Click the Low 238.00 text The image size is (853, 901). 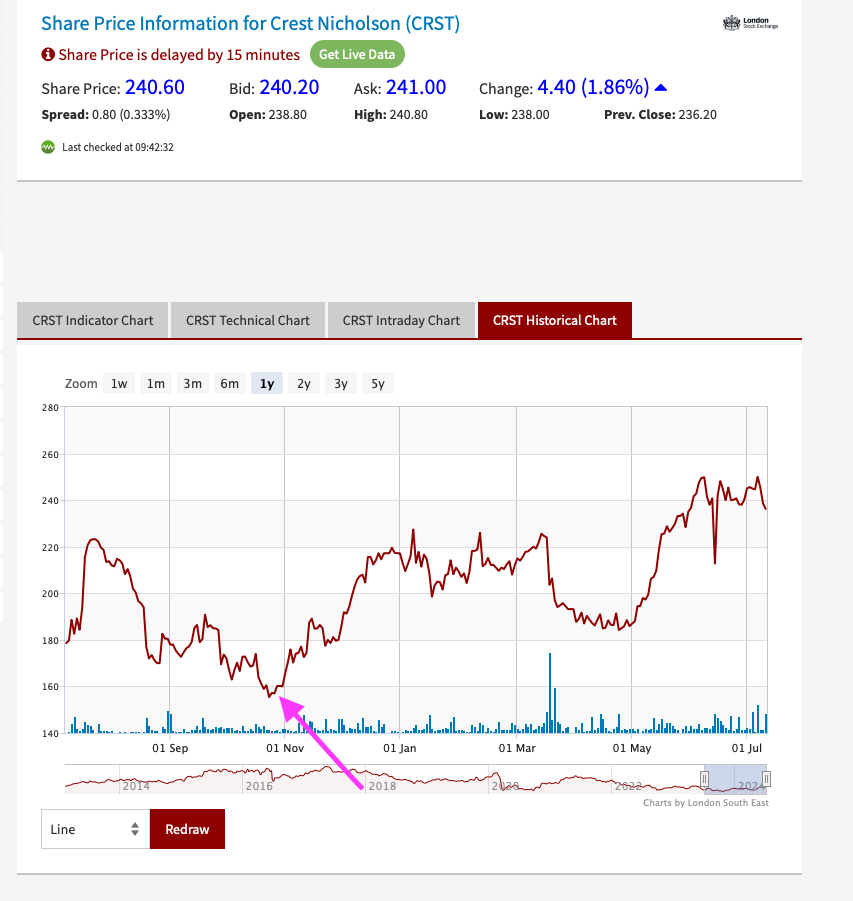(514, 115)
